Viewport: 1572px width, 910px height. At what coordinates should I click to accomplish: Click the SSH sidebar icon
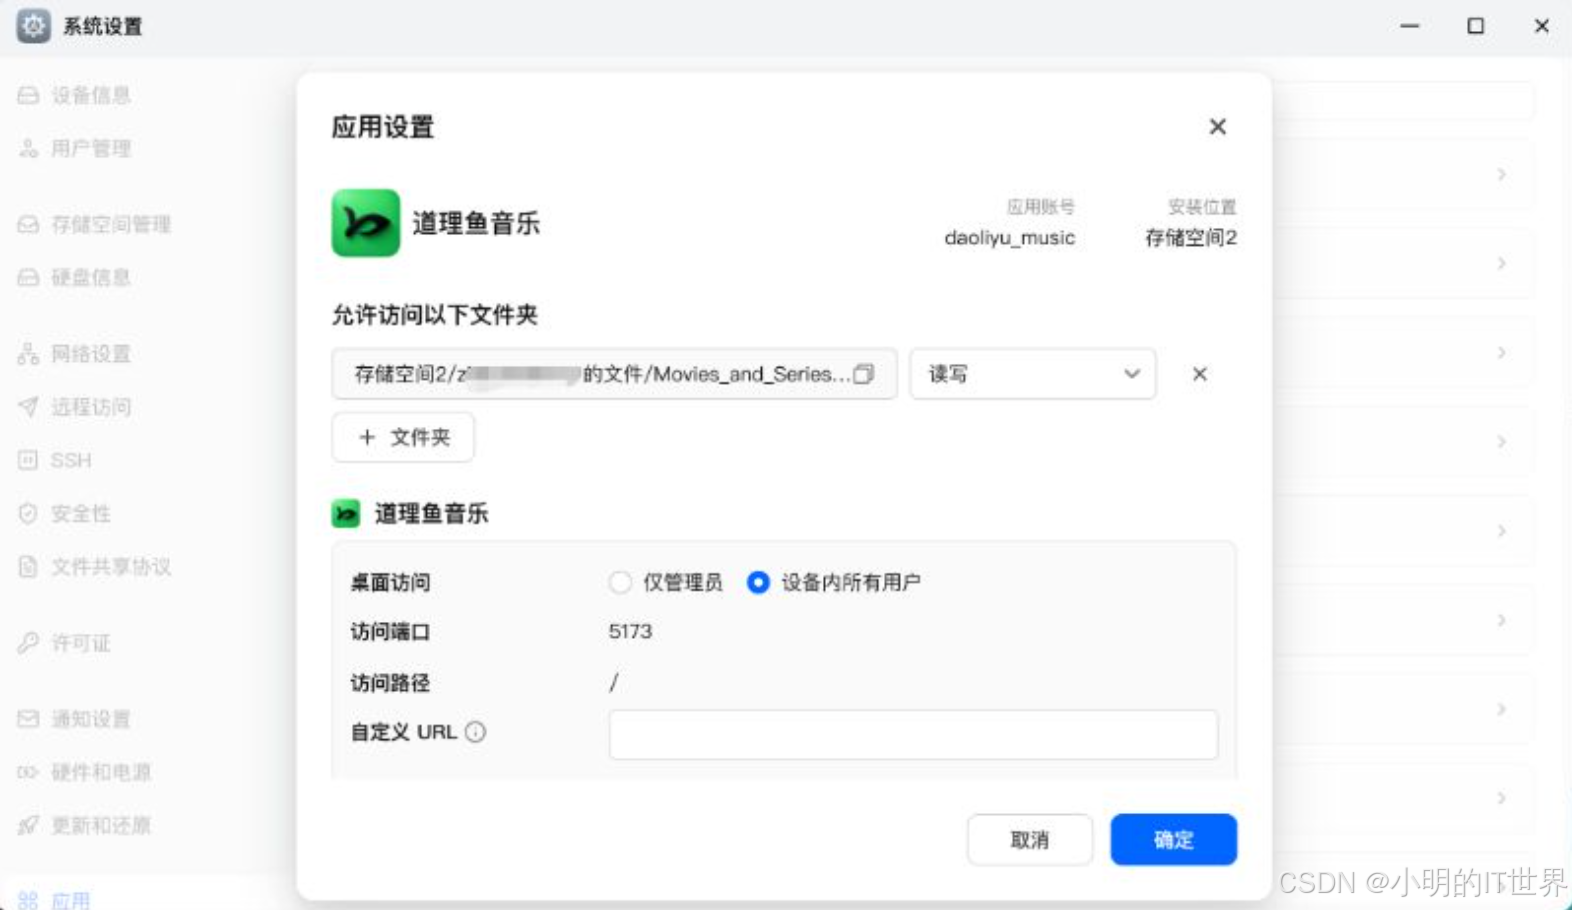[28, 460]
